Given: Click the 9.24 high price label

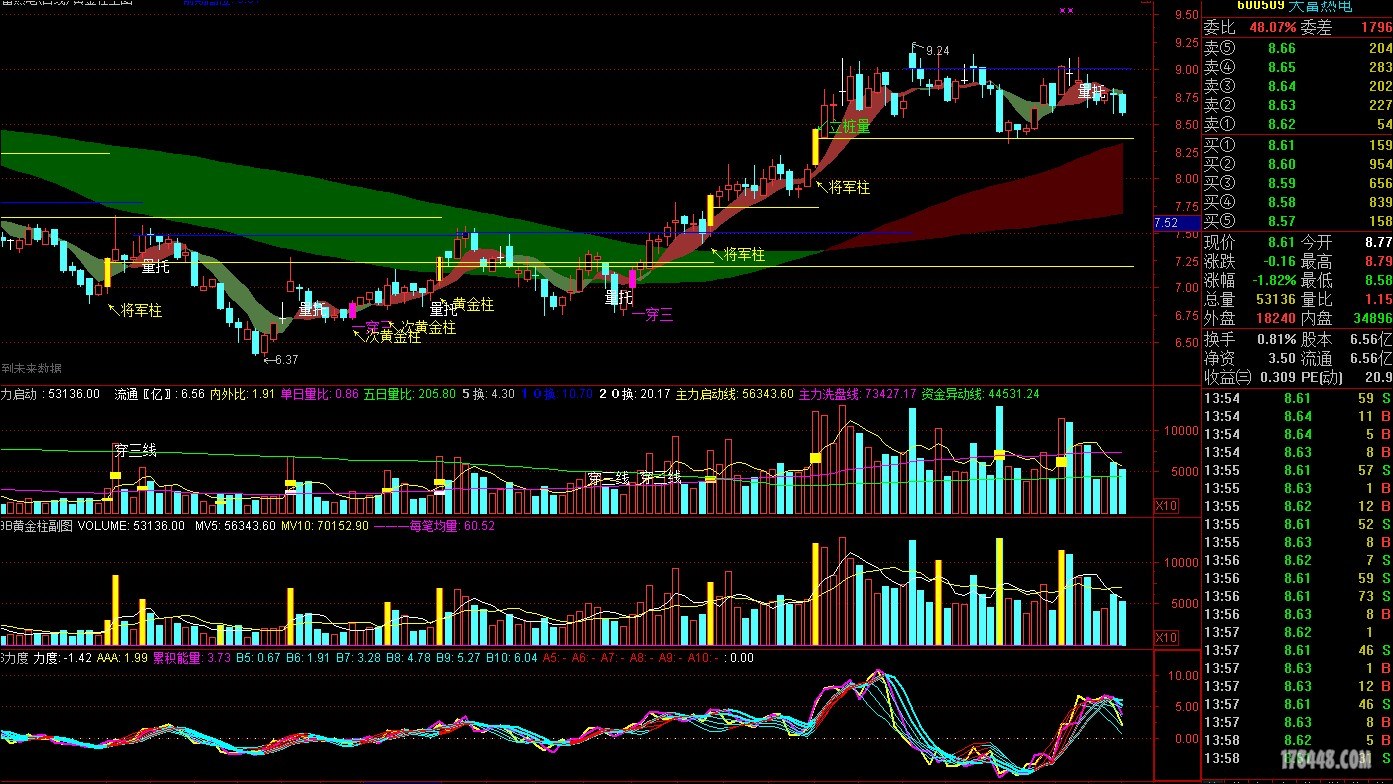Looking at the screenshot, I should [937, 51].
